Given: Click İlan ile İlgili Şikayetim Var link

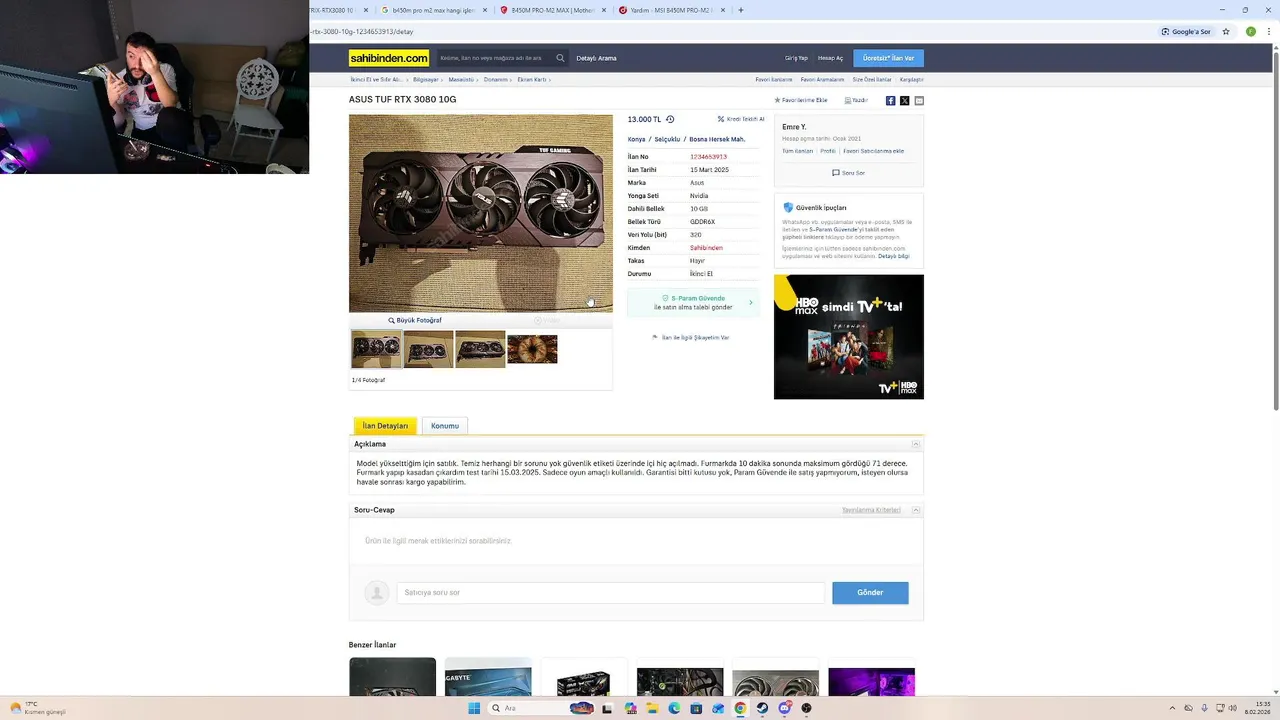Looking at the screenshot, I should point(690,337).
